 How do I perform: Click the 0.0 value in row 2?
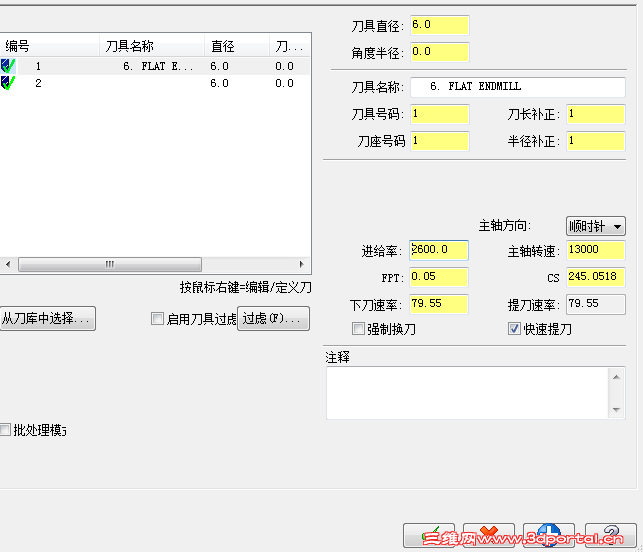pos(284,83)
